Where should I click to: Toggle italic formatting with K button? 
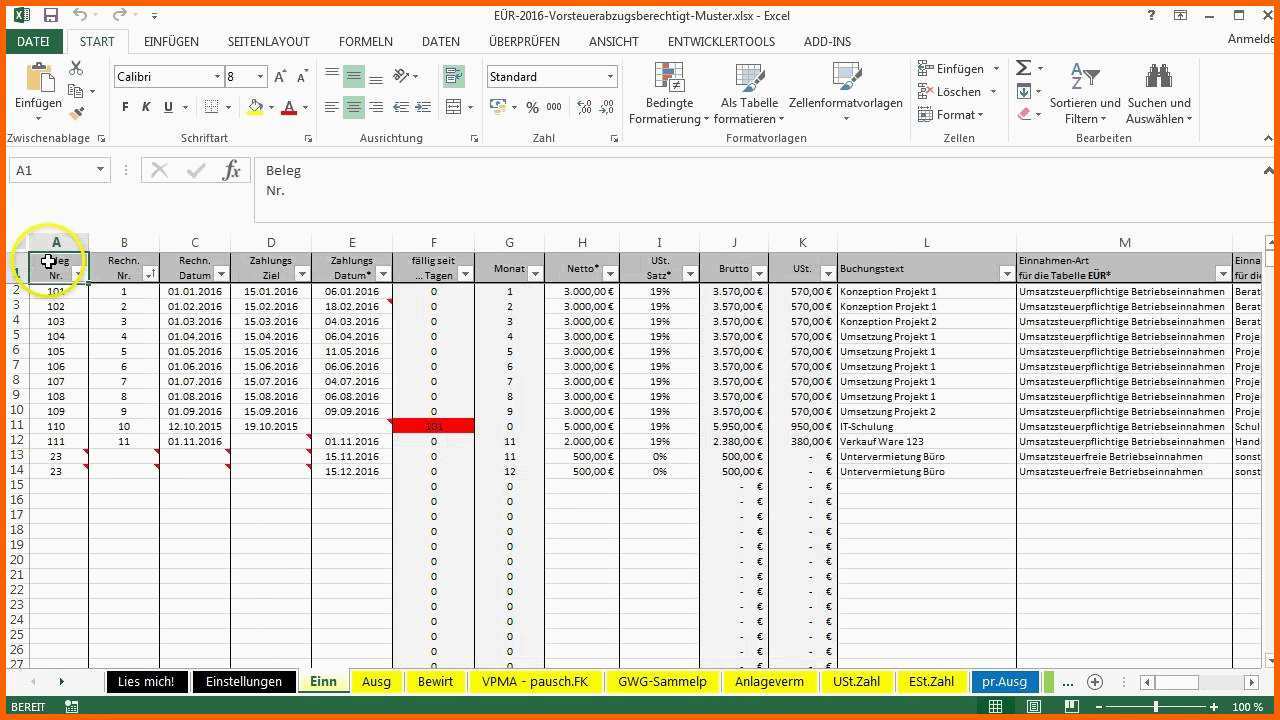tap(146, 107)
